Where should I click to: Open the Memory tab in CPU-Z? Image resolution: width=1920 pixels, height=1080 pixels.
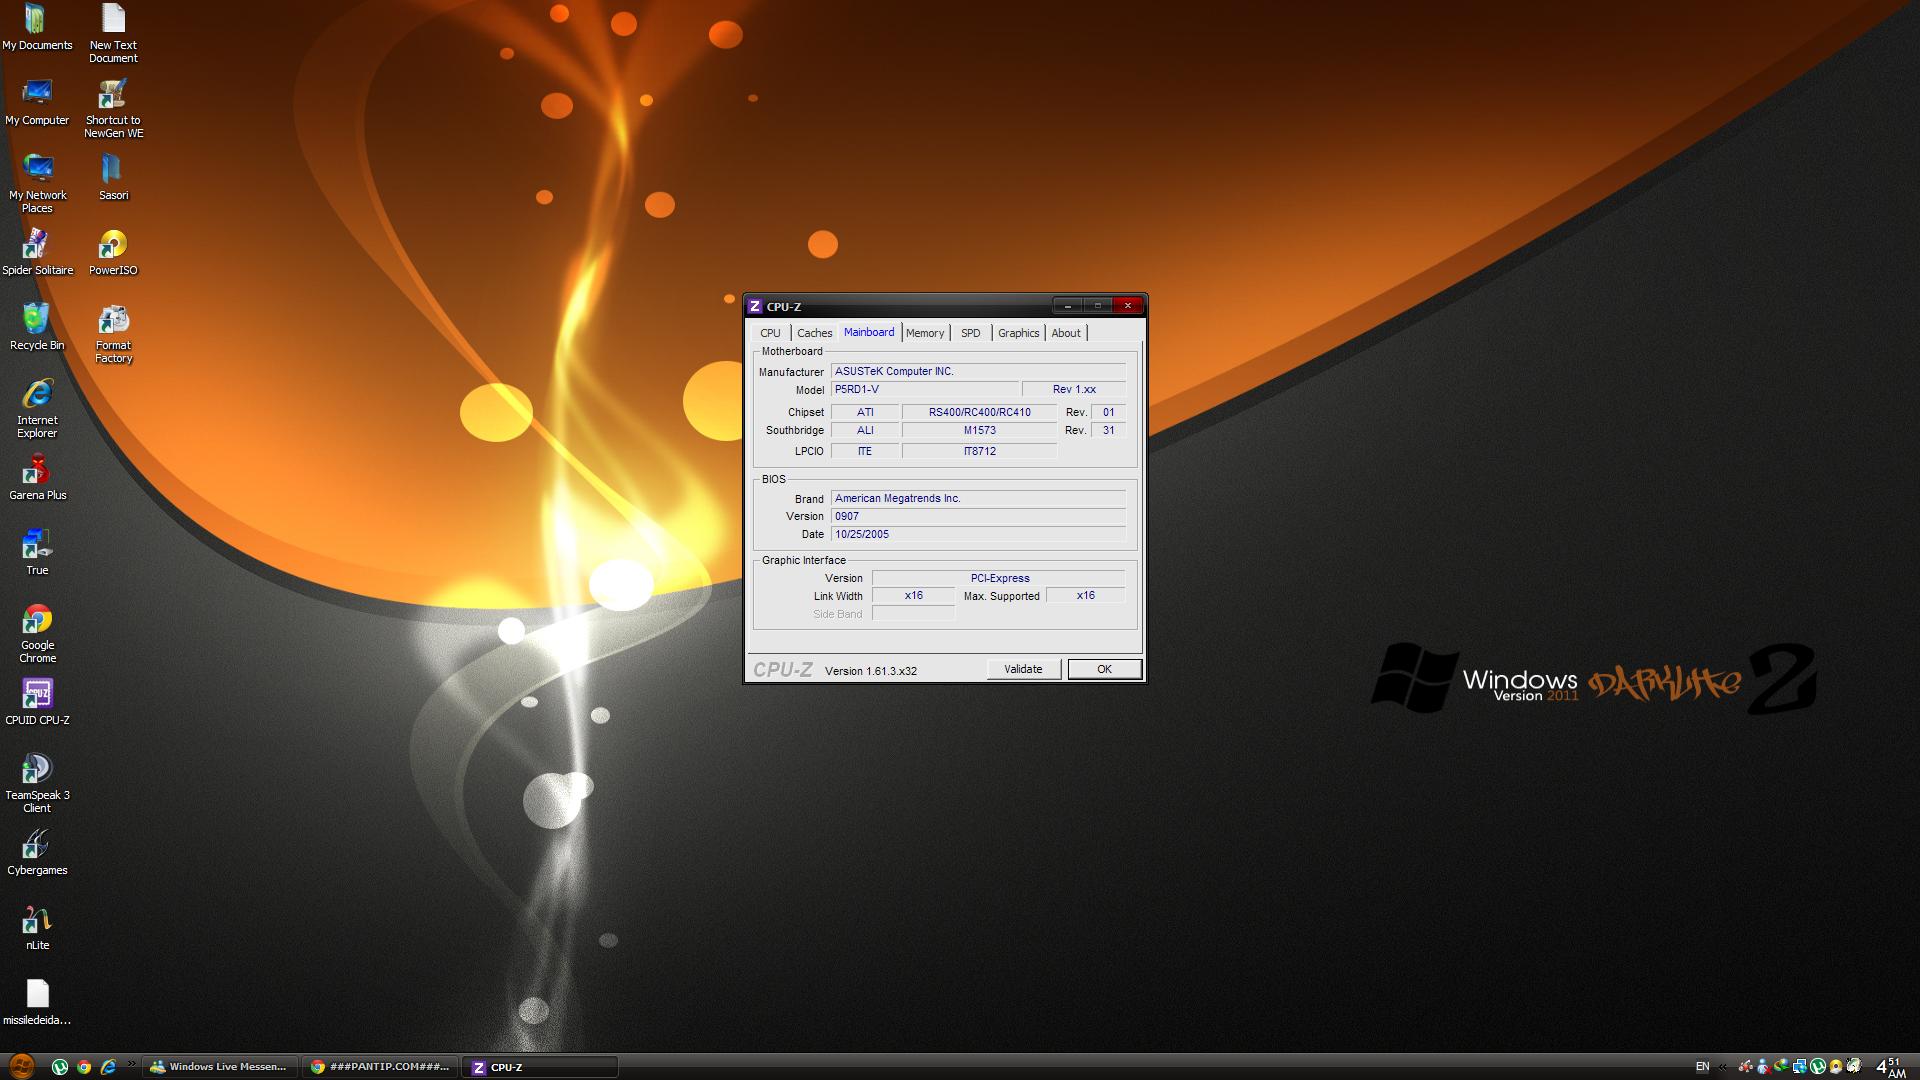[924, 333]
